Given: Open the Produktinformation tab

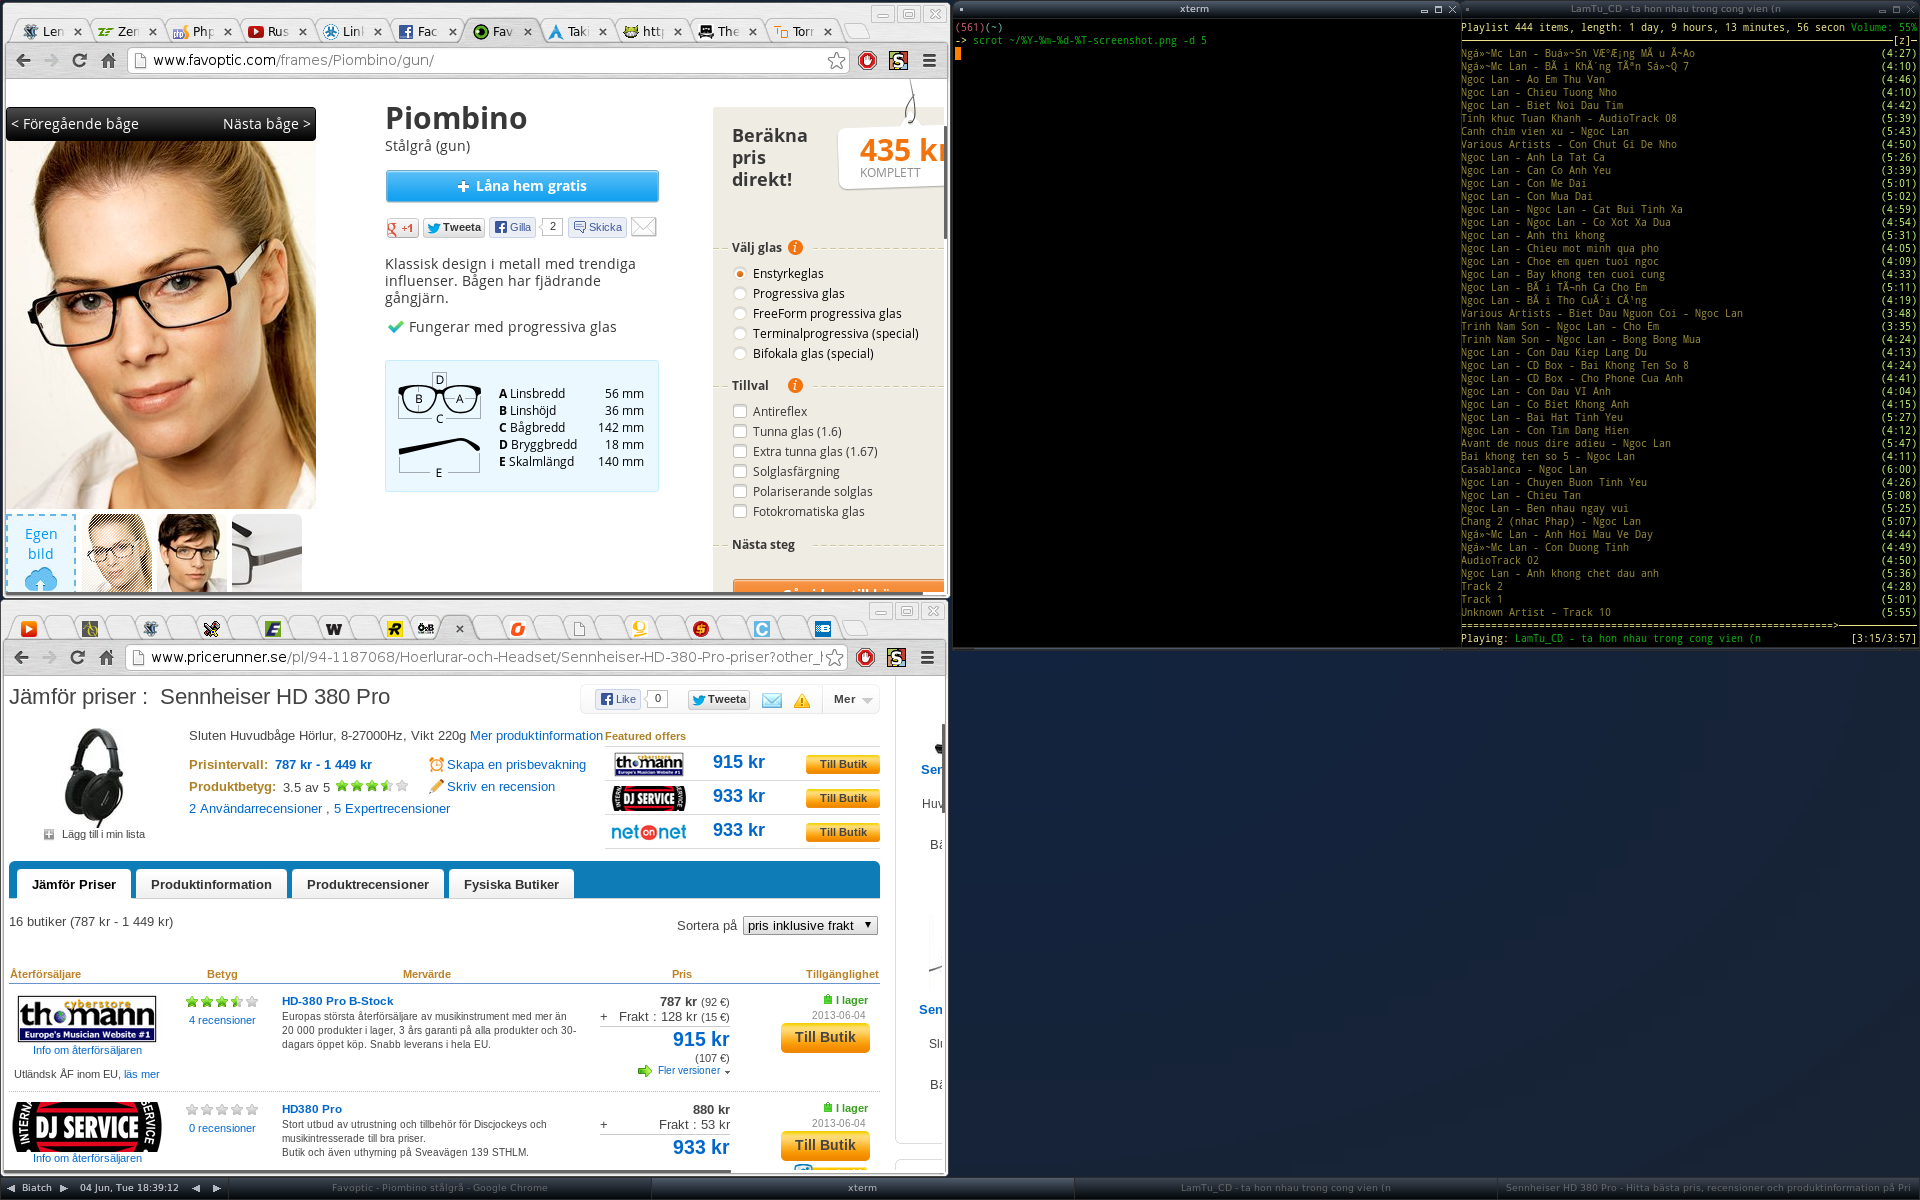Looking at the screenshot, I should (x=211, y=884).
